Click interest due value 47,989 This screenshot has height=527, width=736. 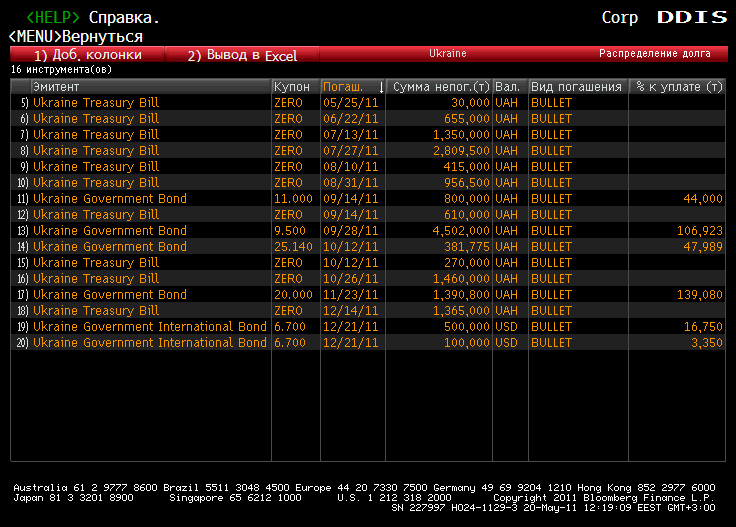(703, 246)
